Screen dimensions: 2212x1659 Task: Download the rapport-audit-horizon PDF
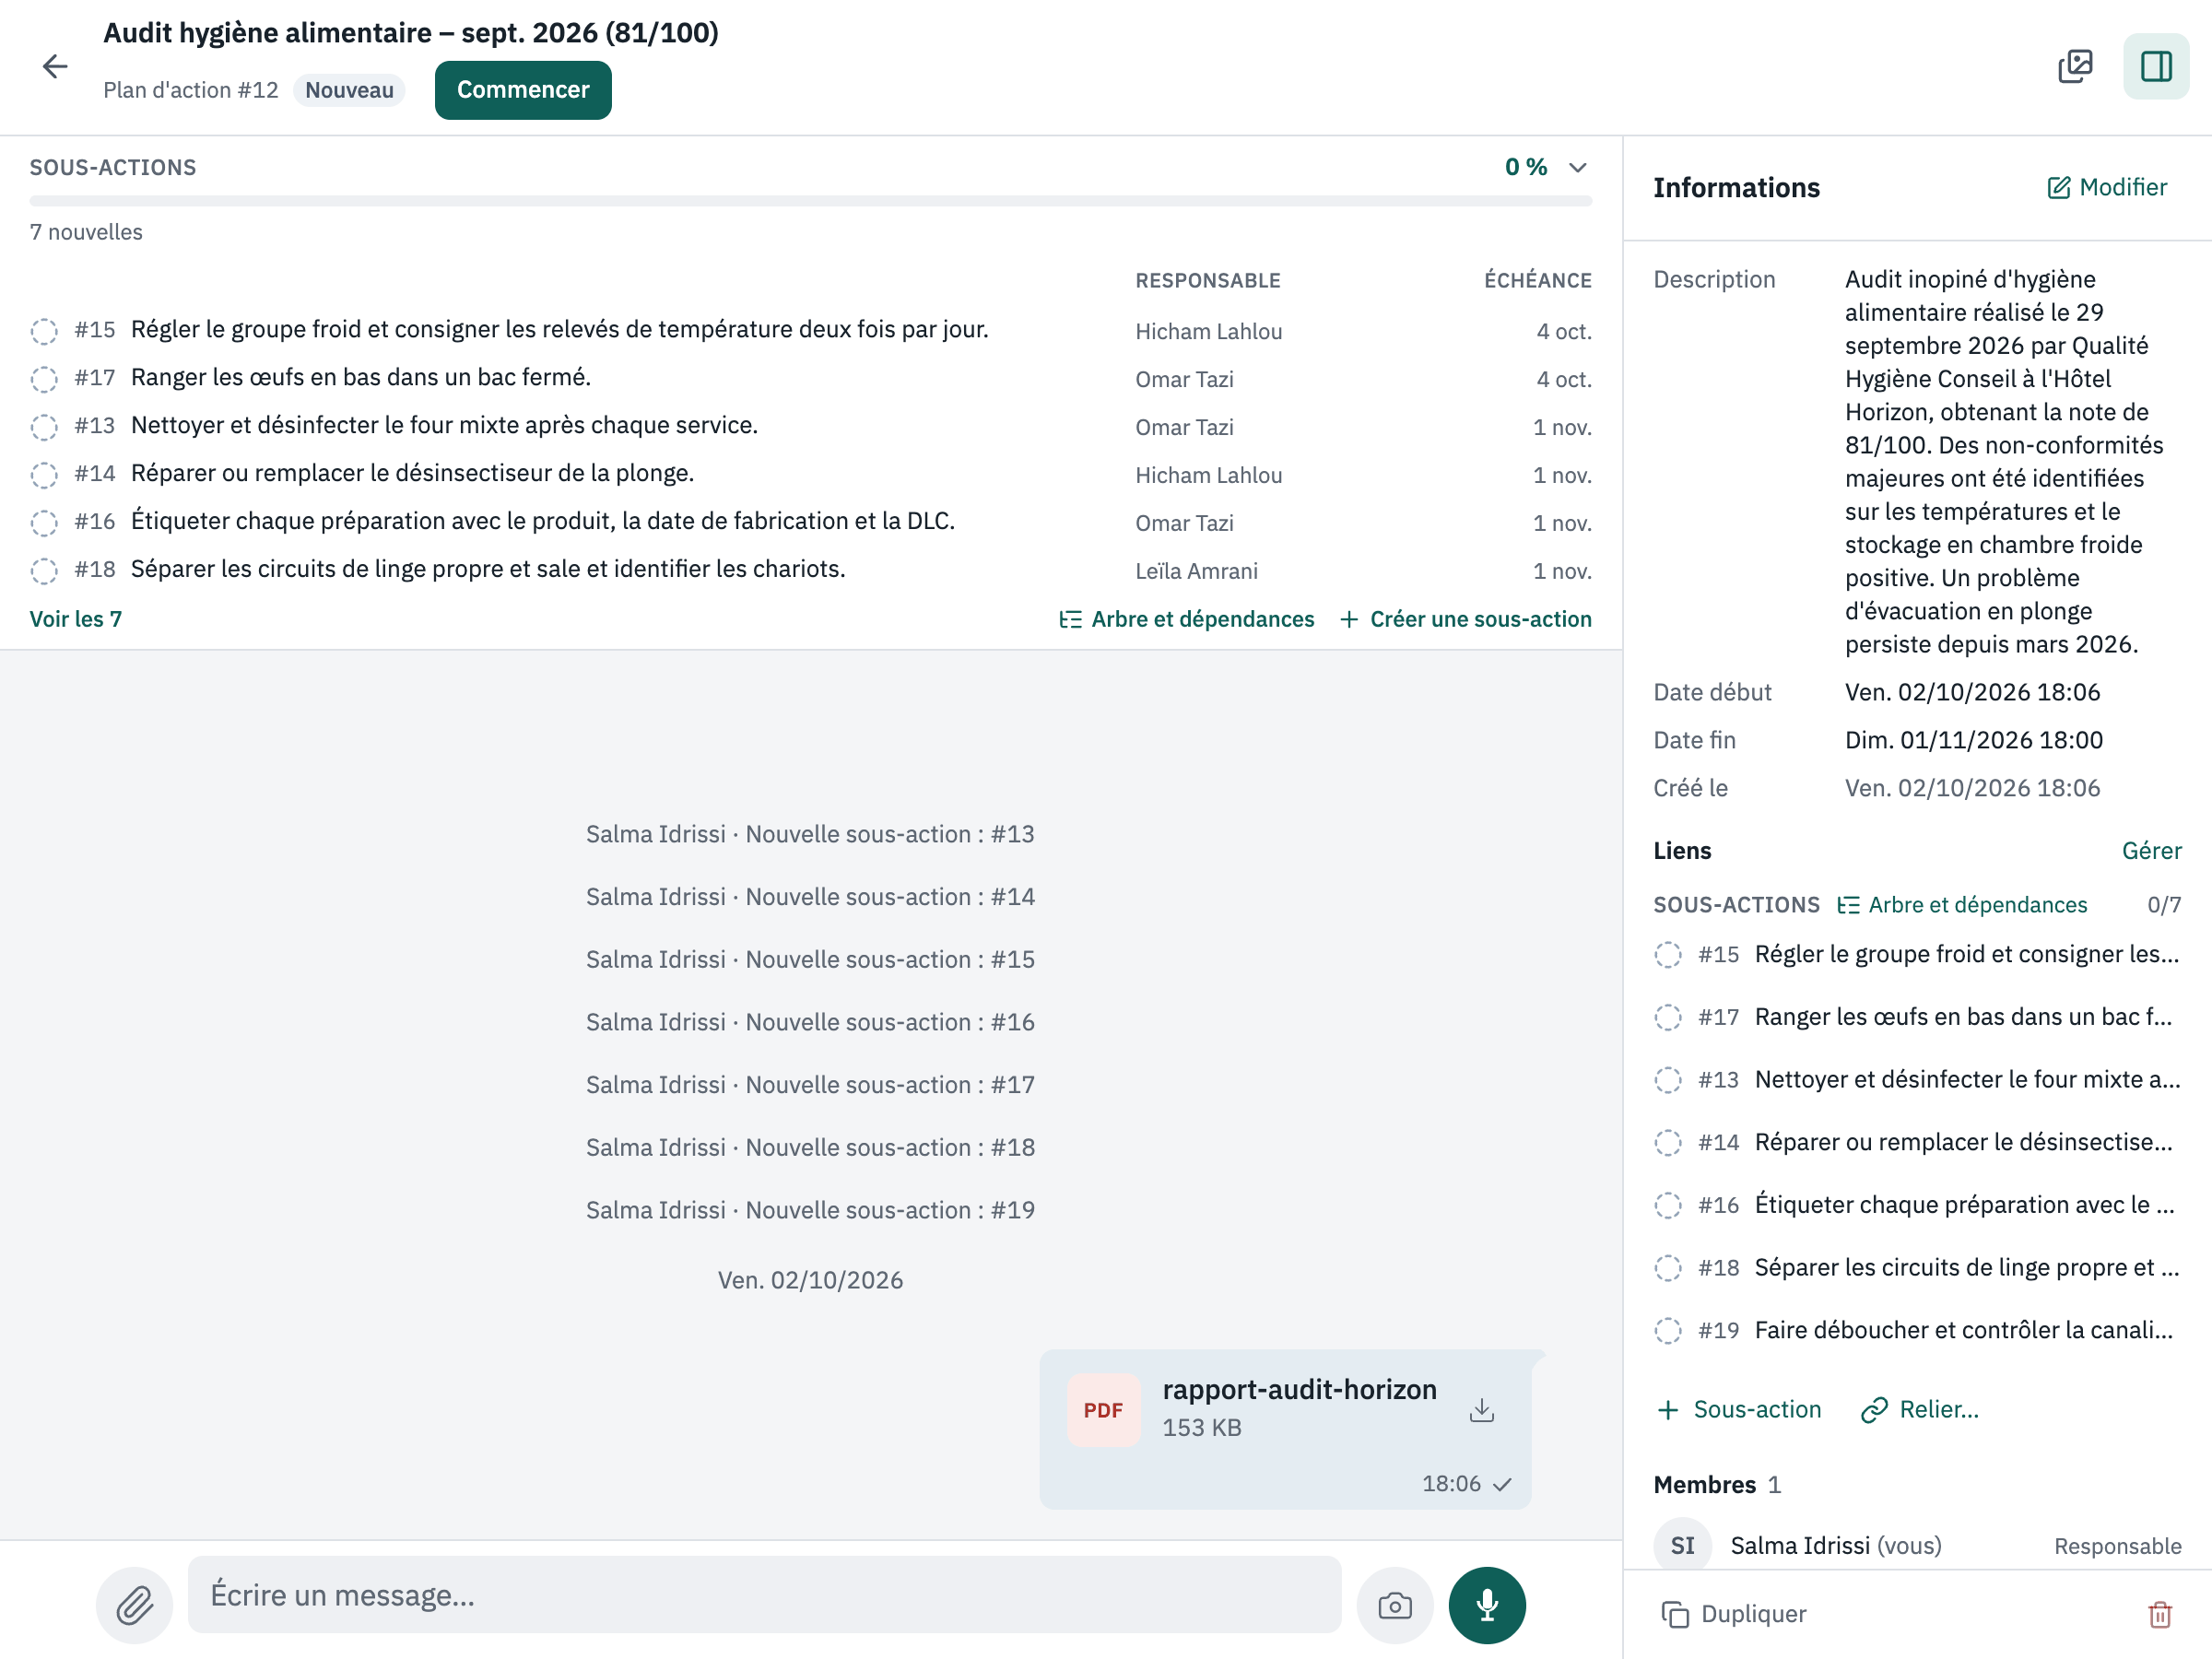coord(1482,1410)
